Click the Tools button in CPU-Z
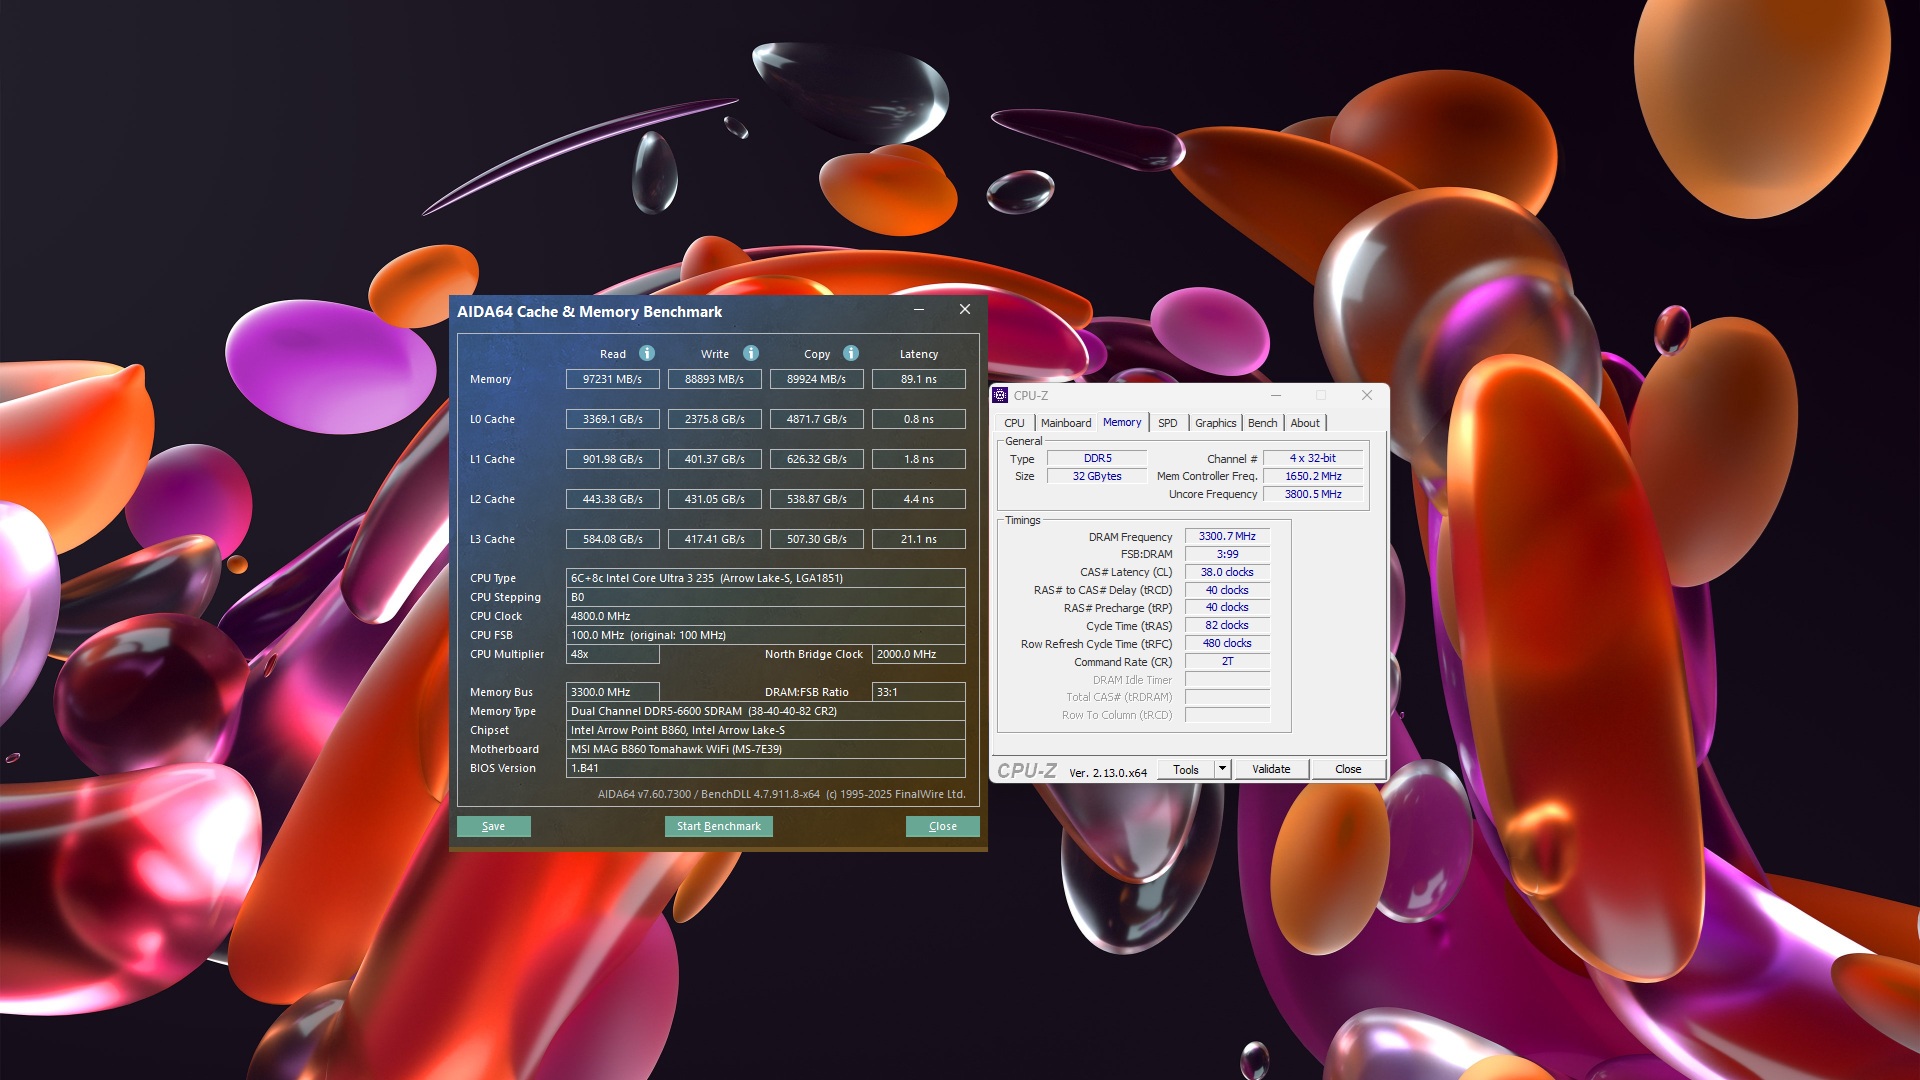 coord(1186,769)
